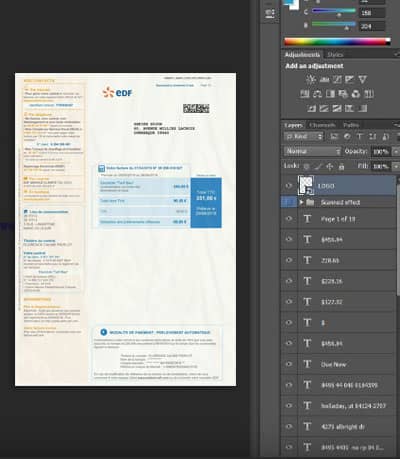Viewport: 400px width, 459px height.
Task: Add an Invert adjustment
Action: (x=311, y=108)
